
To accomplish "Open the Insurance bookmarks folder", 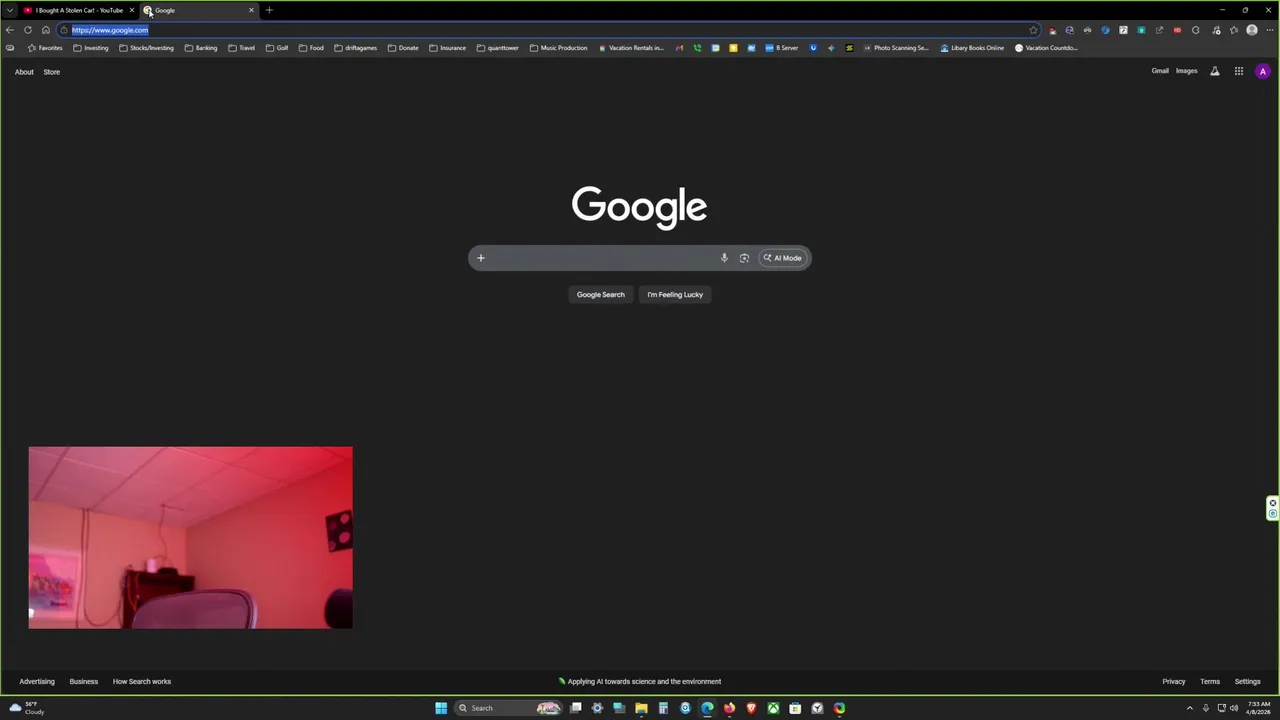I will tap(448, 48).
